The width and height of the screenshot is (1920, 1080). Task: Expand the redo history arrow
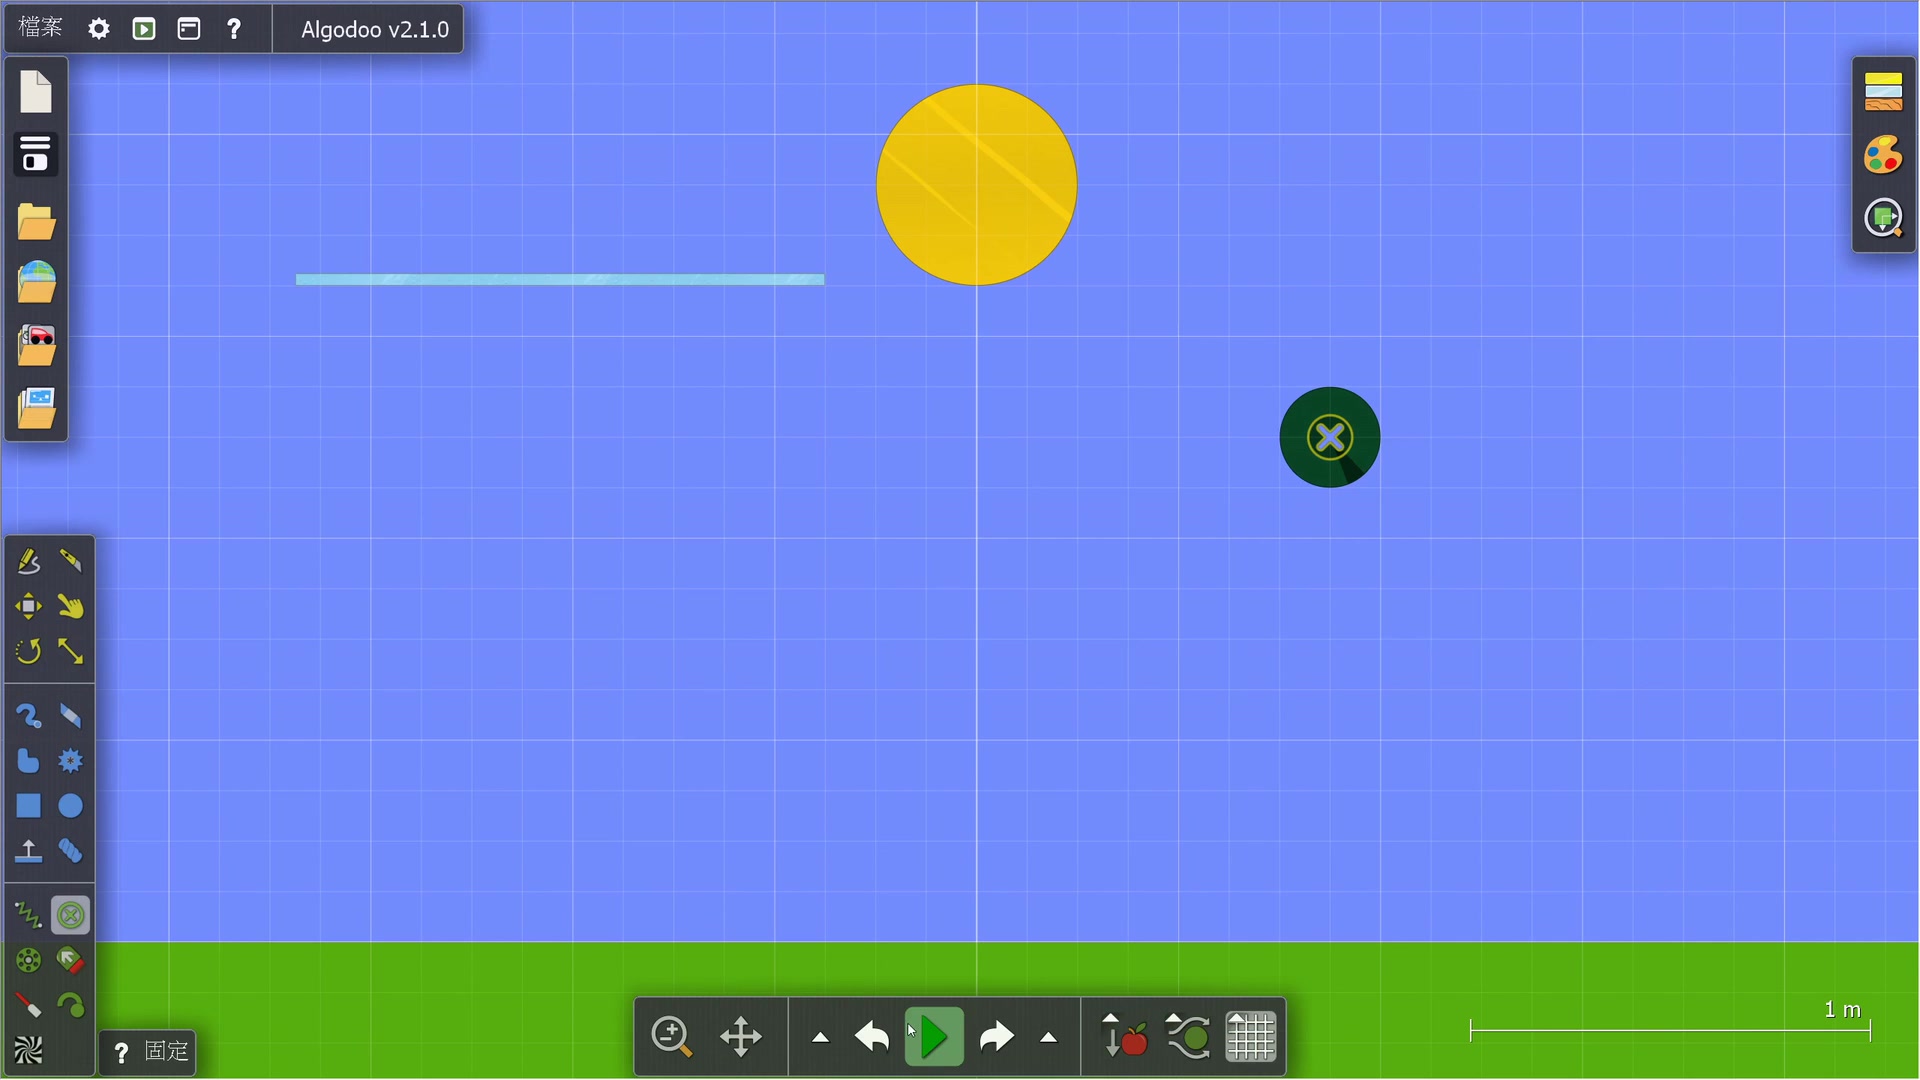tap(1048, 1038)
